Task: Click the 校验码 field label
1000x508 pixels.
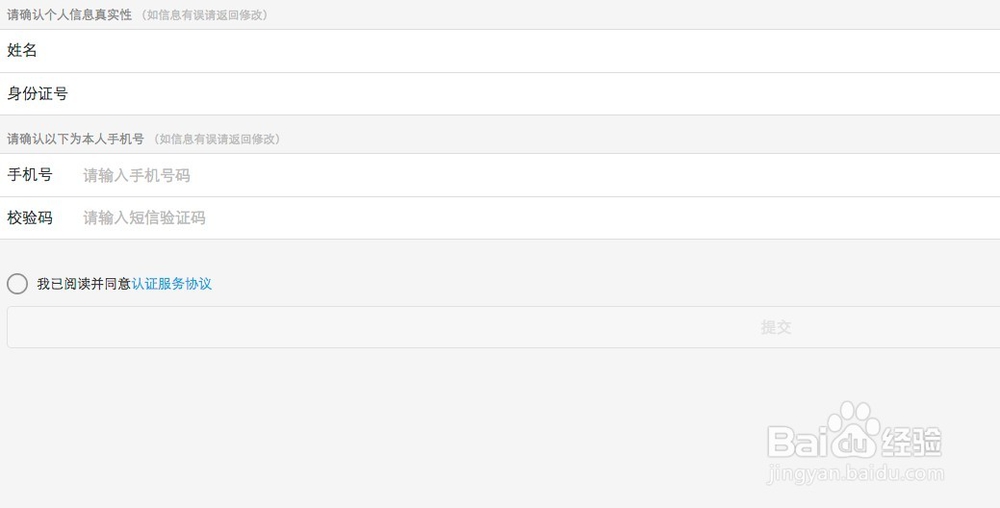Action: (30, 217)
